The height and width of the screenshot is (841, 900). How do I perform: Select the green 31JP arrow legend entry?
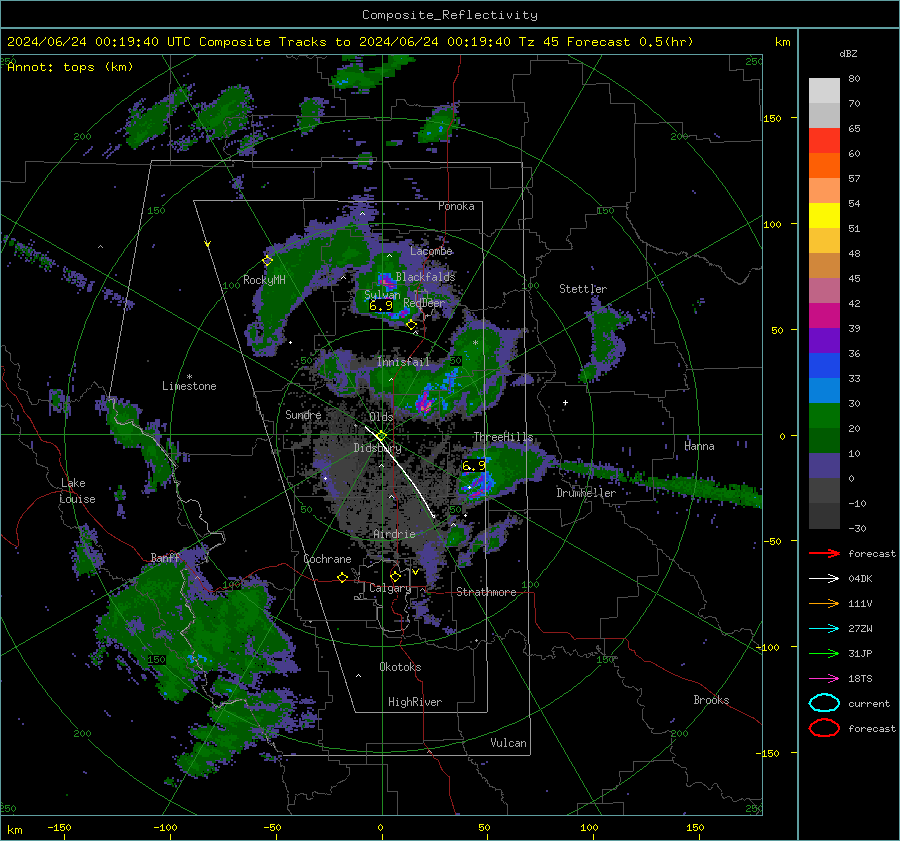[824, 653]
